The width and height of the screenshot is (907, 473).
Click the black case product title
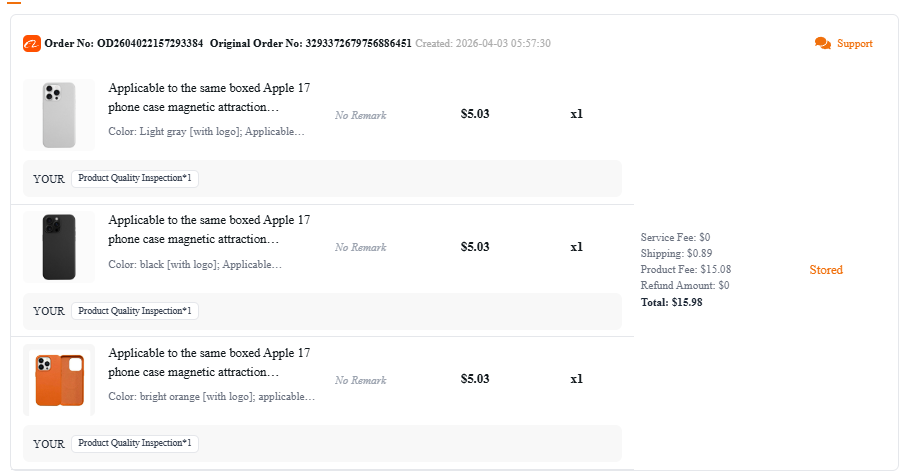(209, 230)
